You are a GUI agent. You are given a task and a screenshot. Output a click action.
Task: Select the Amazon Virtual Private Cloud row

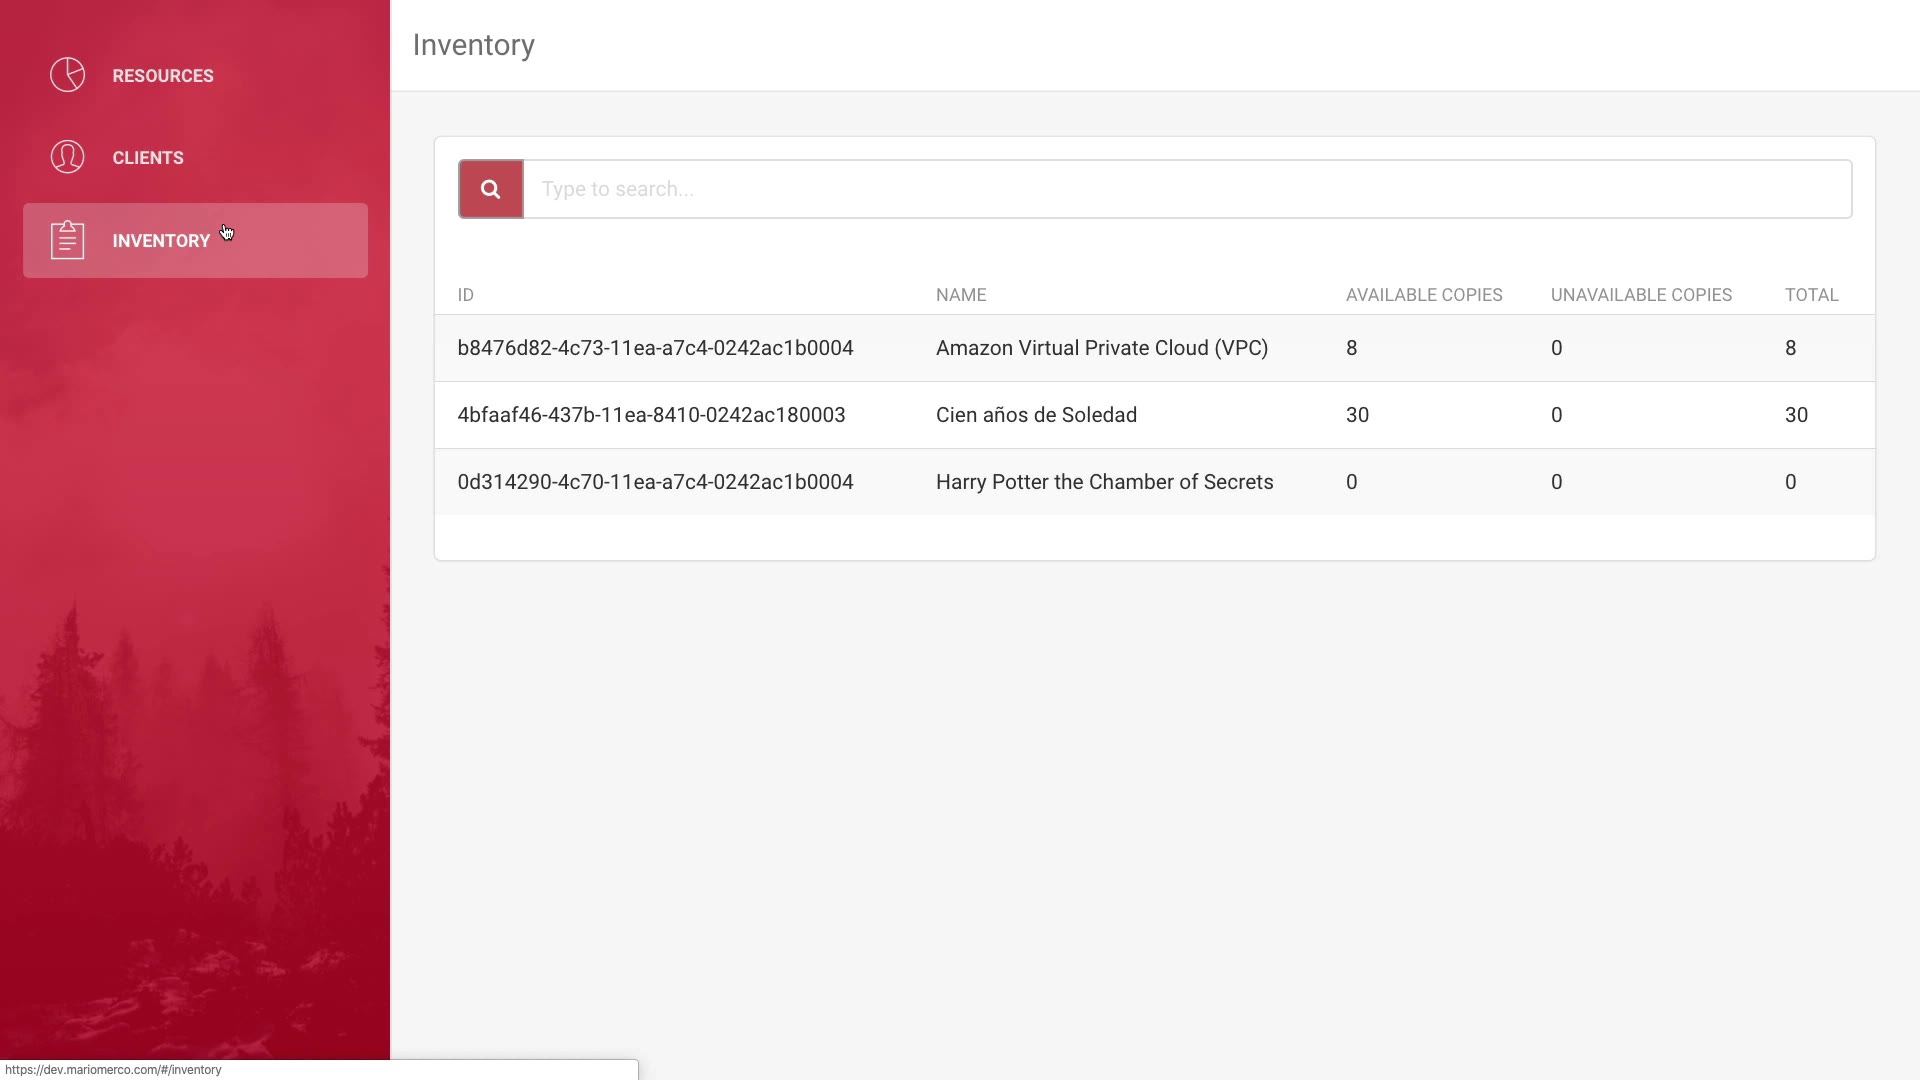[1102, 348]
